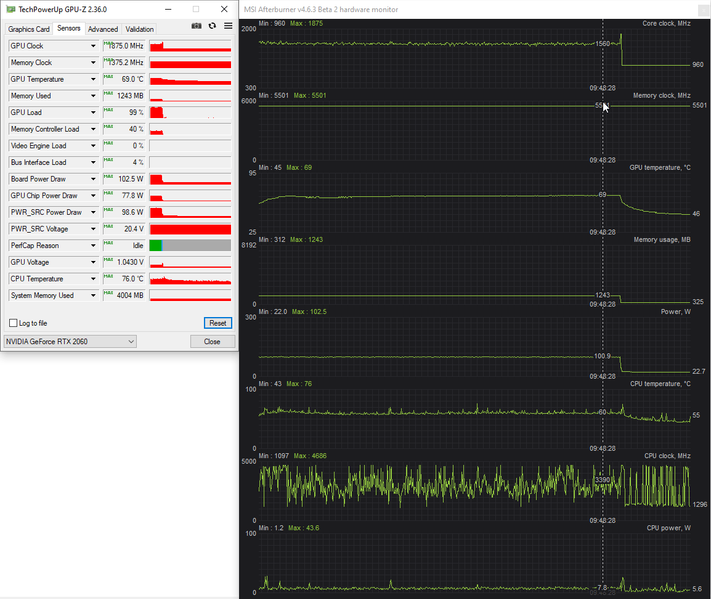Click the CPU power graph in Afterburner

tap(475, 563)
